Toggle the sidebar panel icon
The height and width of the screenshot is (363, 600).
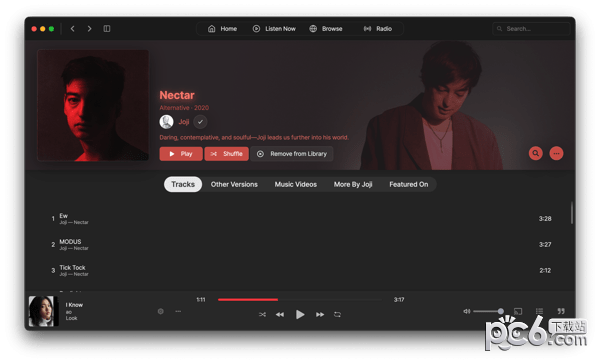tap(107, 29)
